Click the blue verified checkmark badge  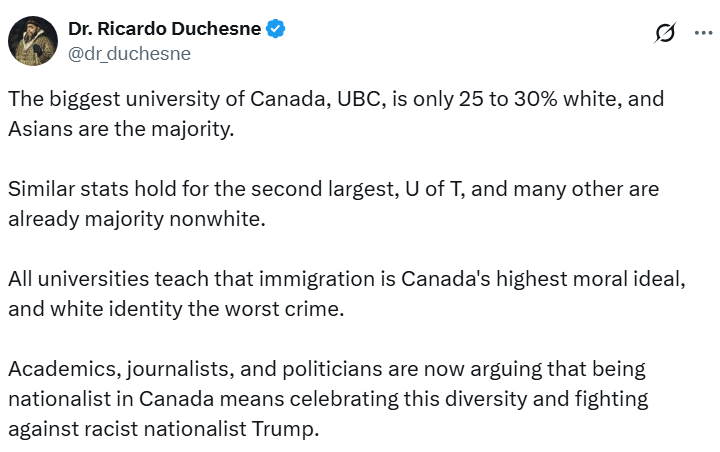[x=276, y=30]
